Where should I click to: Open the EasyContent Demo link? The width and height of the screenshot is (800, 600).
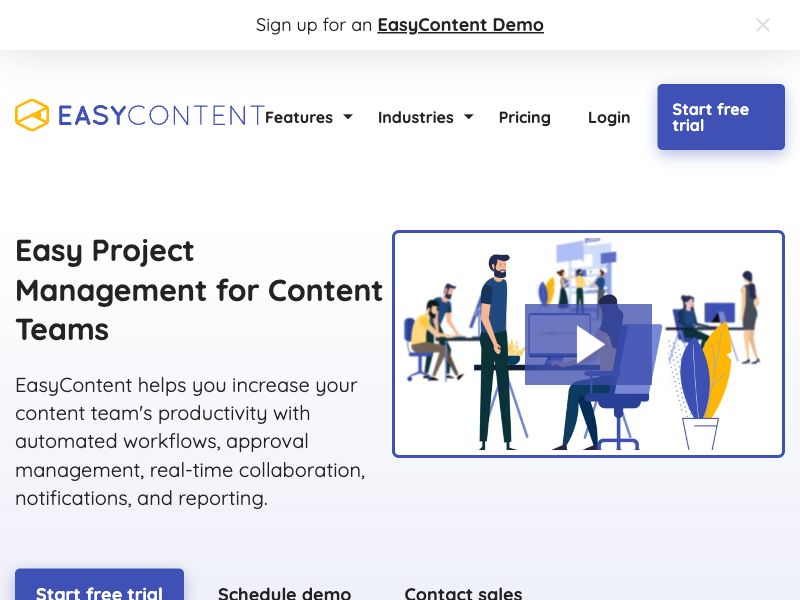pos(460,25)
